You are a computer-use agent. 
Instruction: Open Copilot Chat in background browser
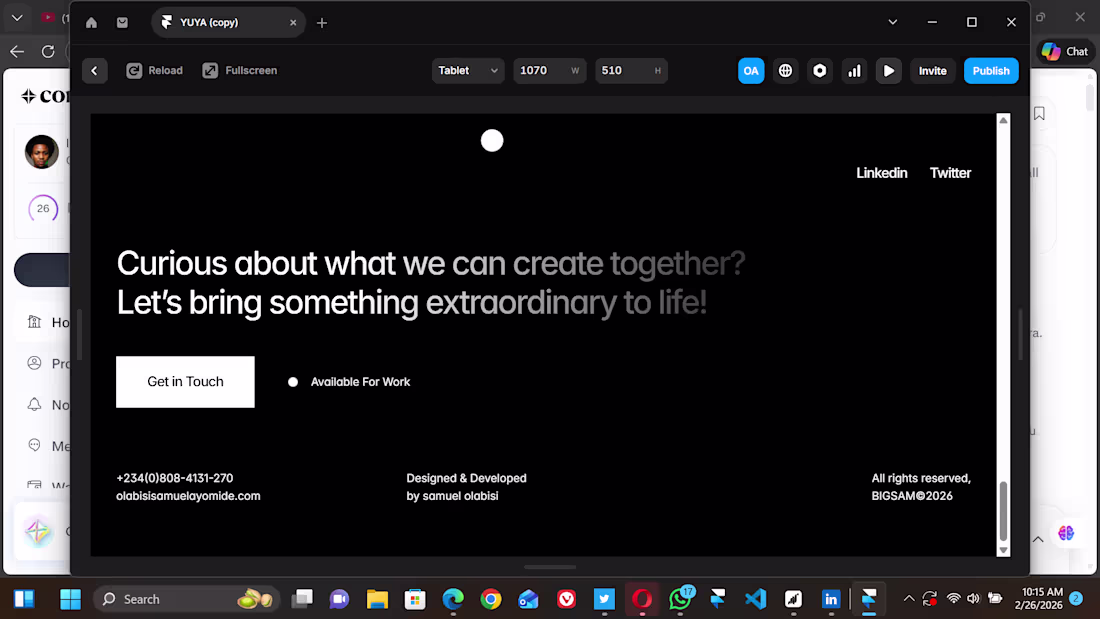click(x=1064, y=51)
